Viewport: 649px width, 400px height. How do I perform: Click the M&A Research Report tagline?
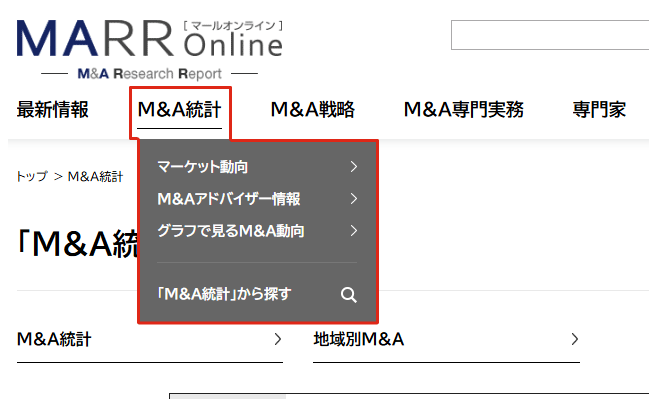(x=149, y=74)
